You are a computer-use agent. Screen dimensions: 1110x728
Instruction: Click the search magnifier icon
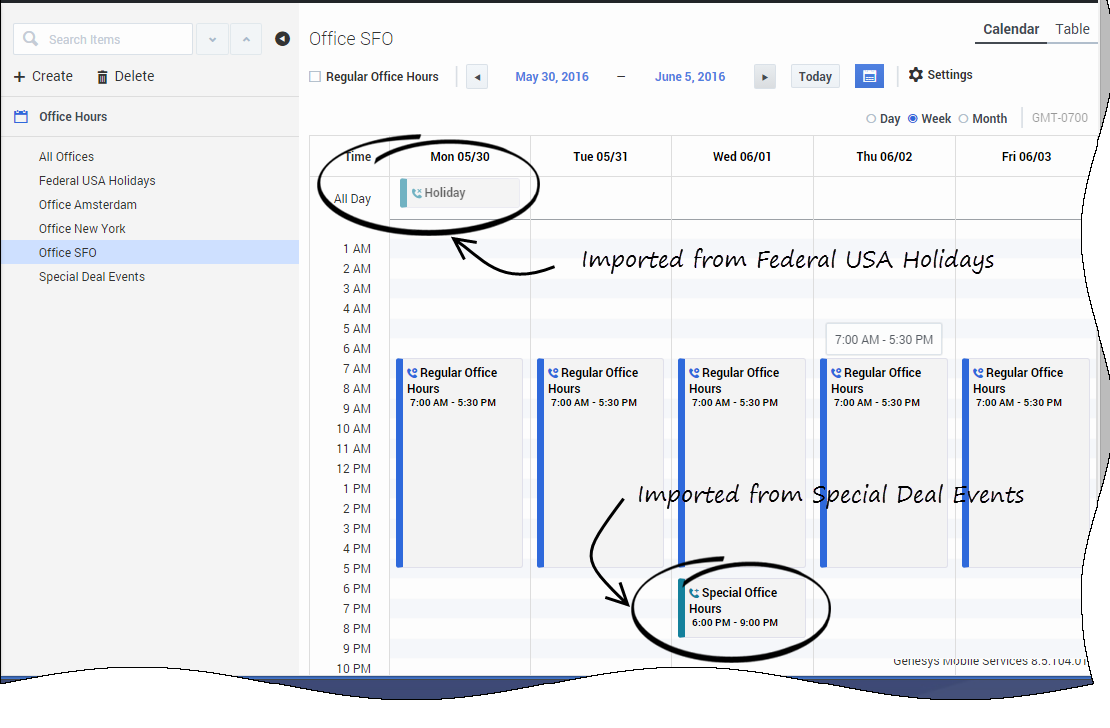point(30,39)
